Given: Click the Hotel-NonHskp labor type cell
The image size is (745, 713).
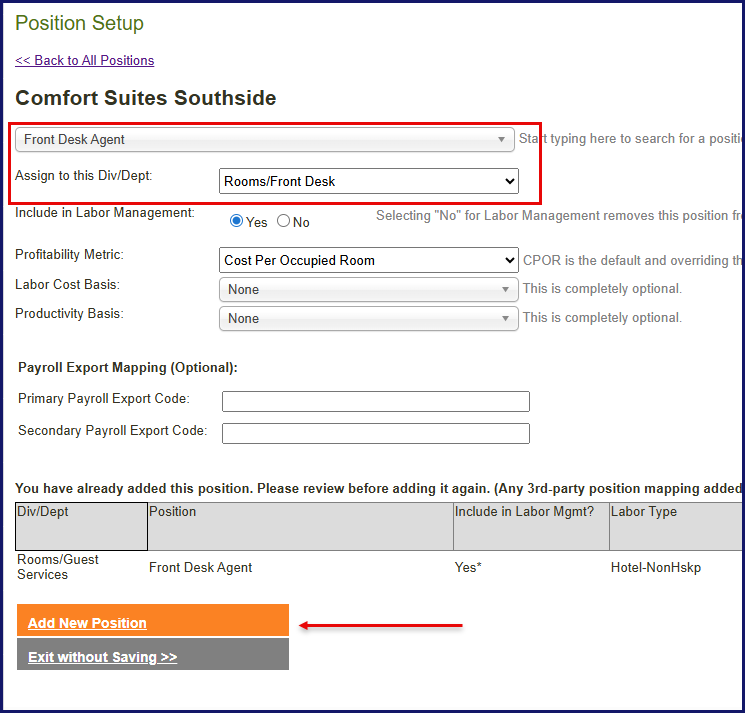Looking at the screenshot, I should 656,568.
